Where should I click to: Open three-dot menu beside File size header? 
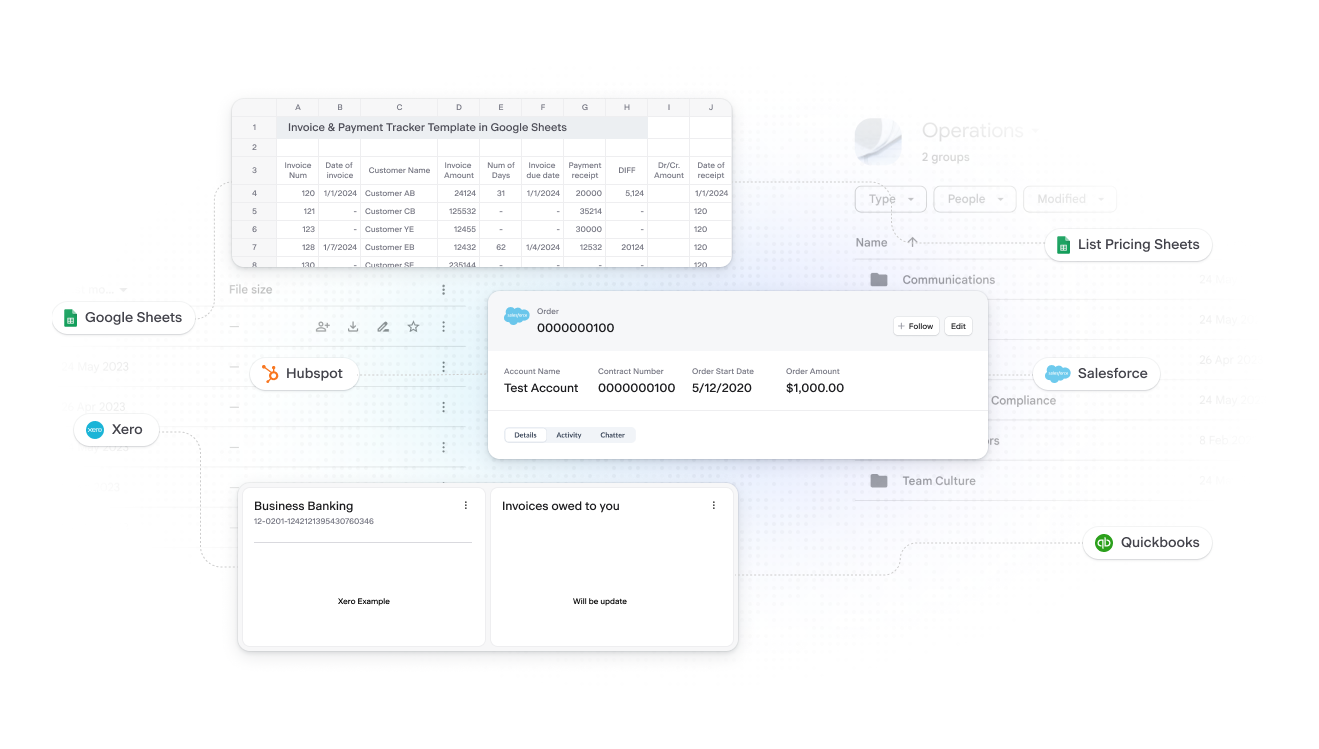(x=444, y=290)
